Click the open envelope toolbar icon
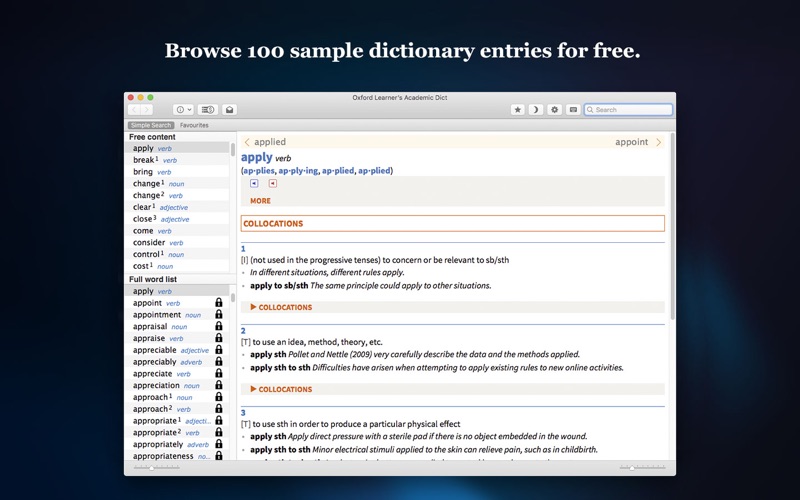The height and width of the screenshot is (500, 800). [229, 110]
